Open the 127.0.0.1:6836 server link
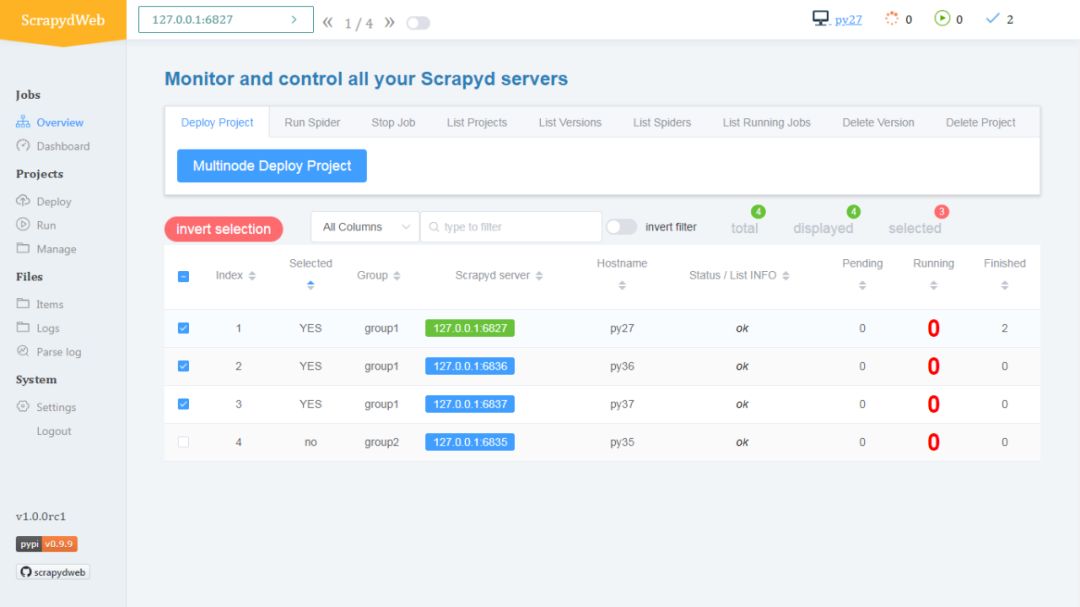The width and height of the screenshot is (1080, 607). coord(470,366)
